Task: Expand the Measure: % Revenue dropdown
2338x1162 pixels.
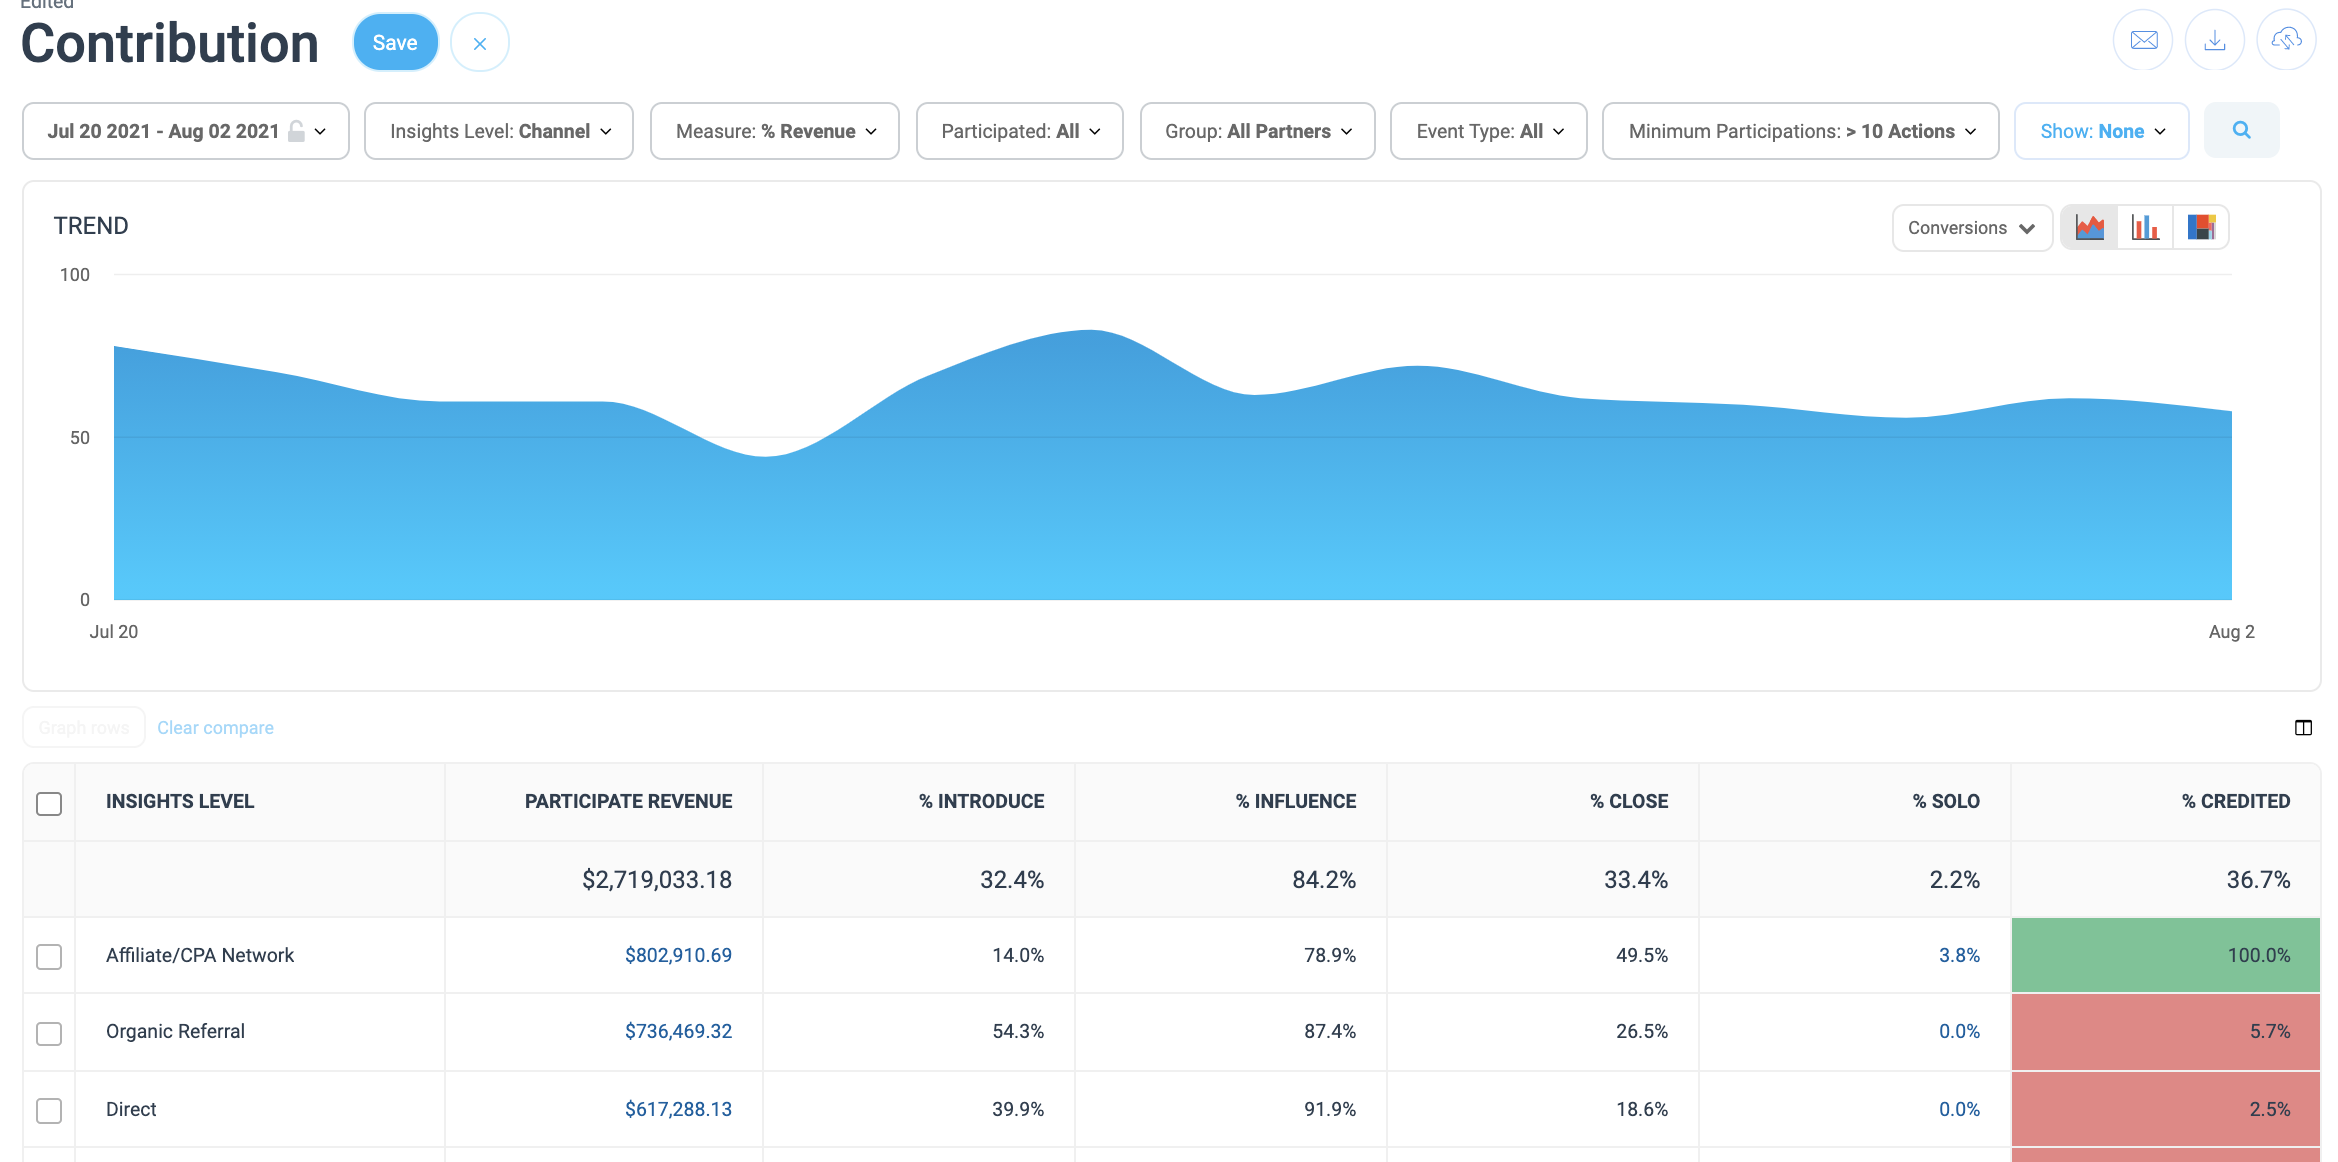Action: point(775,131)
